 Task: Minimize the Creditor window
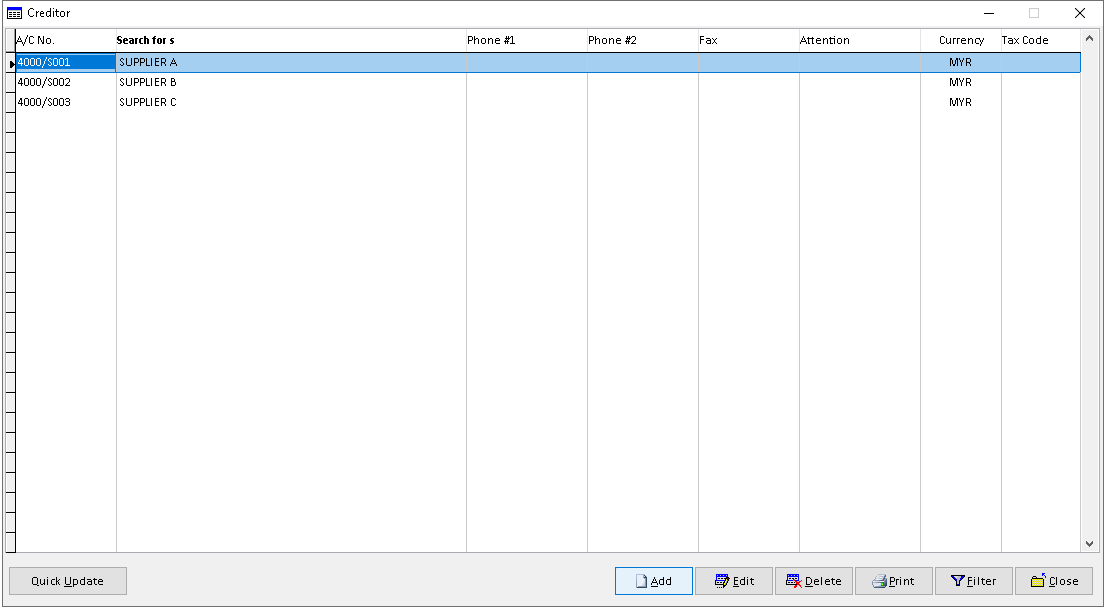pyautogui.click(x=989, y=13)
